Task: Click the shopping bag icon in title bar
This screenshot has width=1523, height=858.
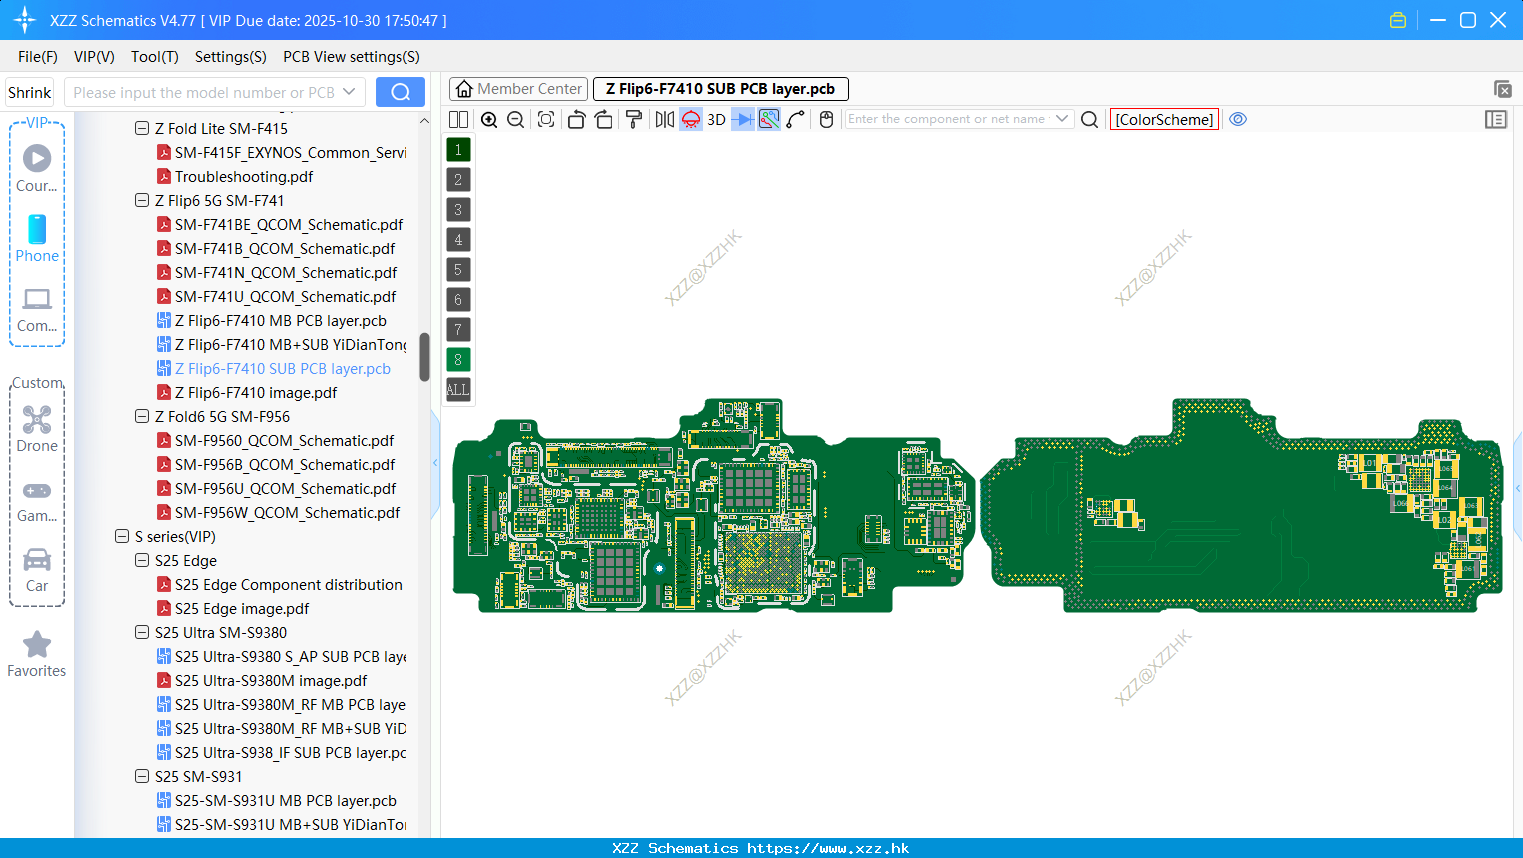Action: tap(1398, 20)
